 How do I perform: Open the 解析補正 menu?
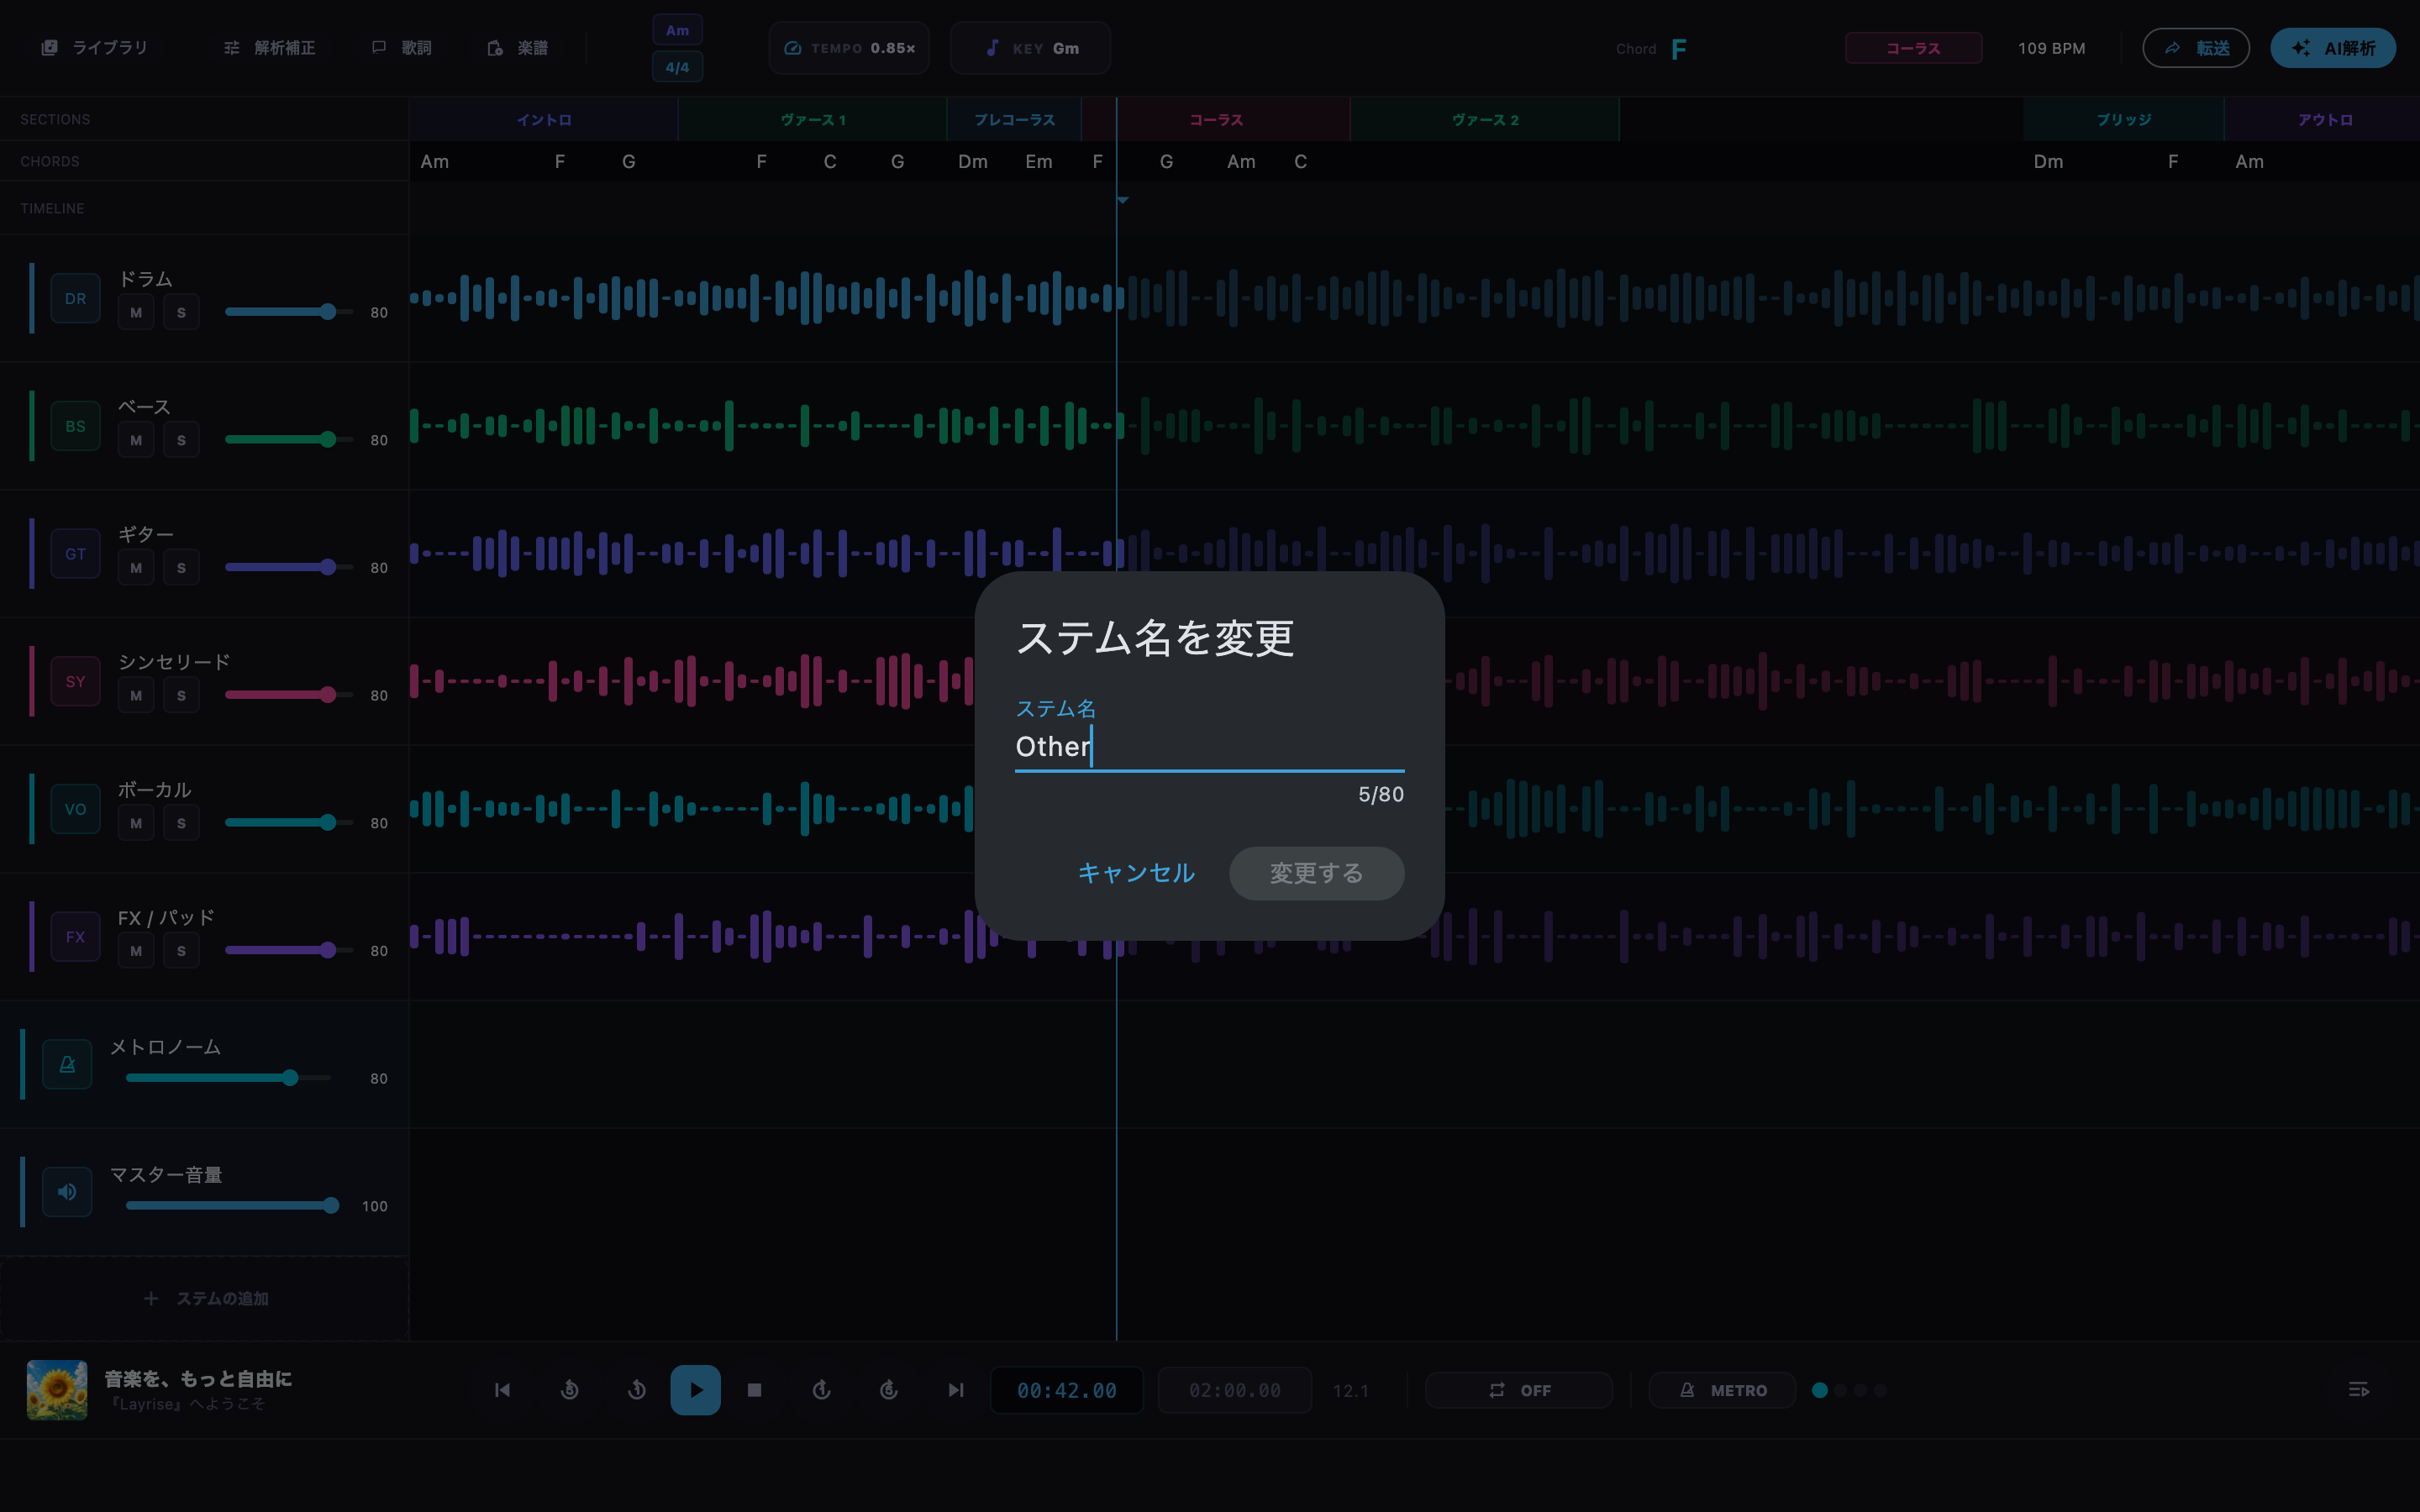(x=269, y=48)
